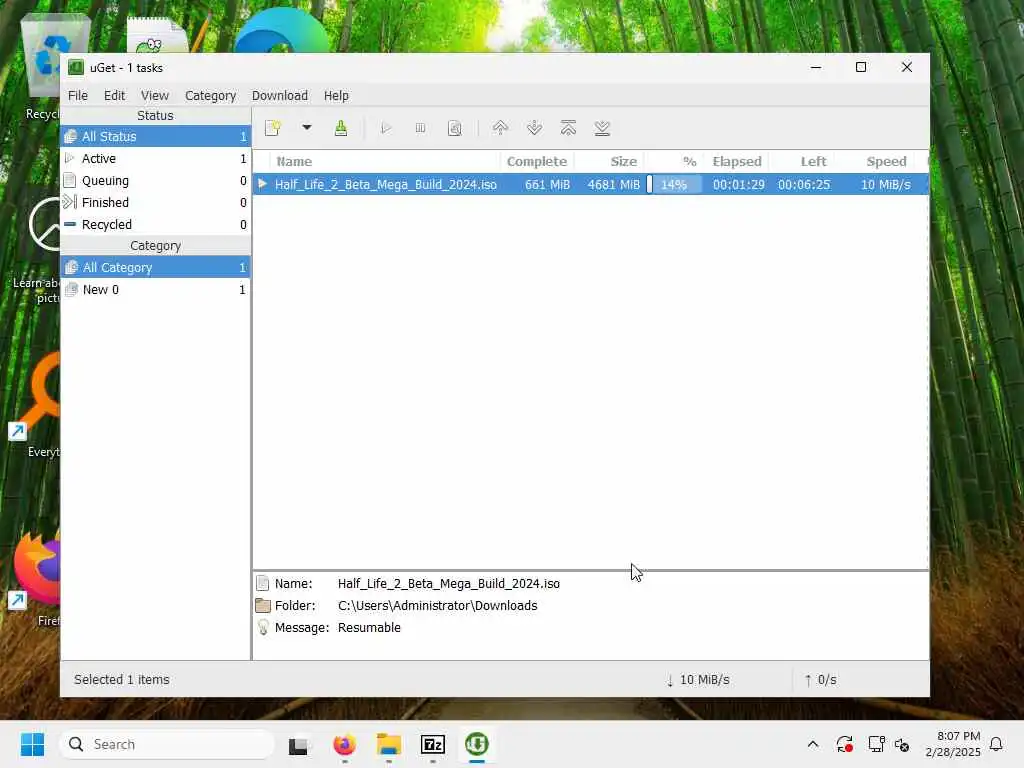Click the Category panel header

pos(155,246)
